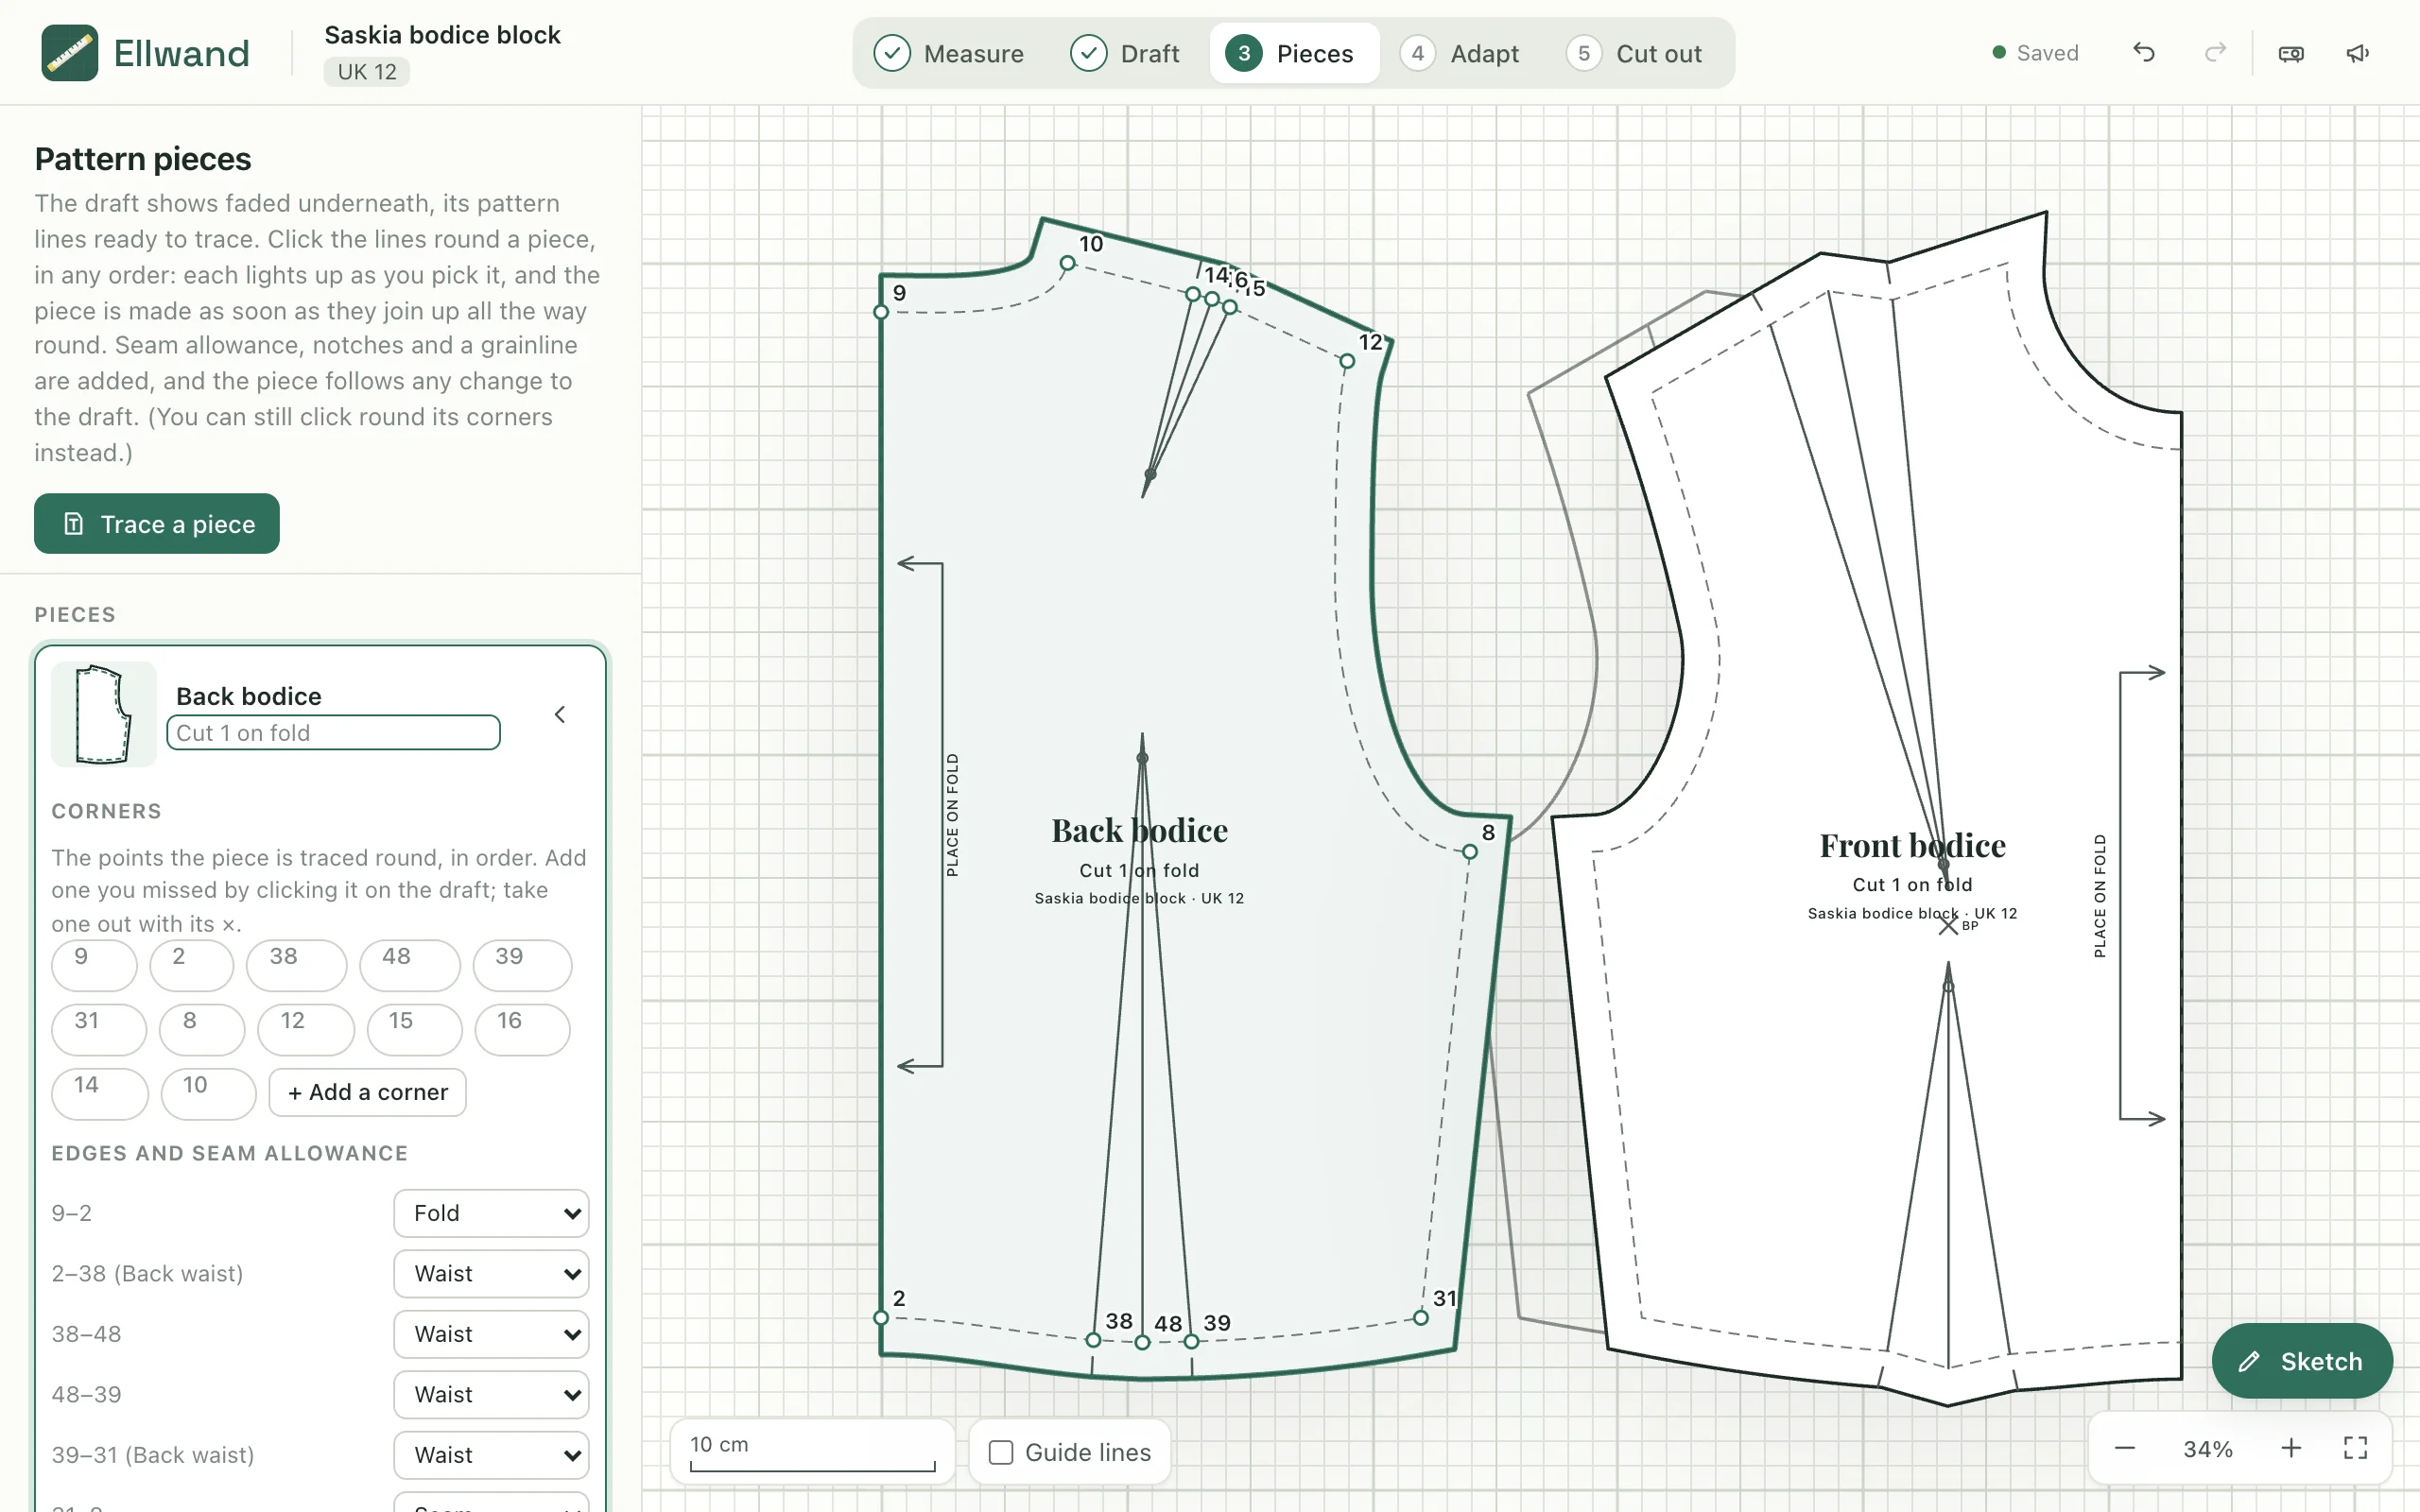Click the fit-to-screen icon
The width and height of the screenshot is (2420, 1512).
tap(2355, 1448)
